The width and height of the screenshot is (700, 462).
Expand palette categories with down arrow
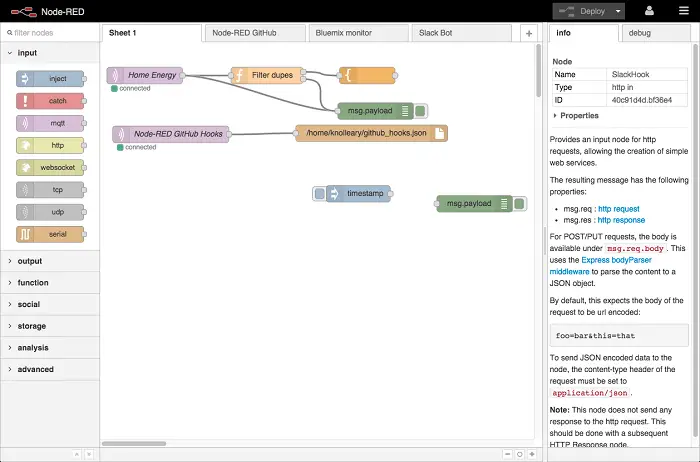click(x=89, y=454)
